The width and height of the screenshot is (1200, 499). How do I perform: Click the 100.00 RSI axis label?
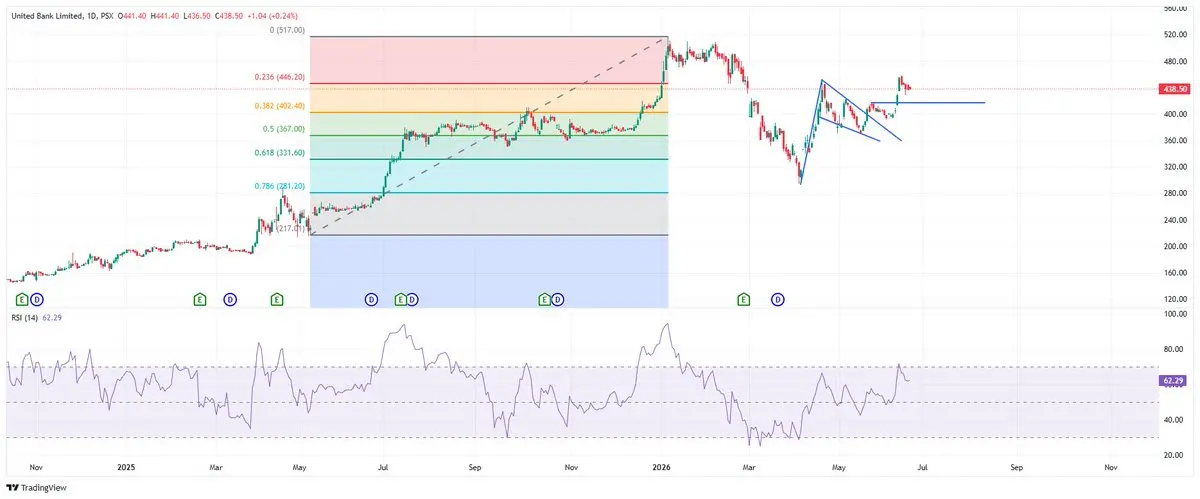pyautogui.click(x=1175, y=314)
